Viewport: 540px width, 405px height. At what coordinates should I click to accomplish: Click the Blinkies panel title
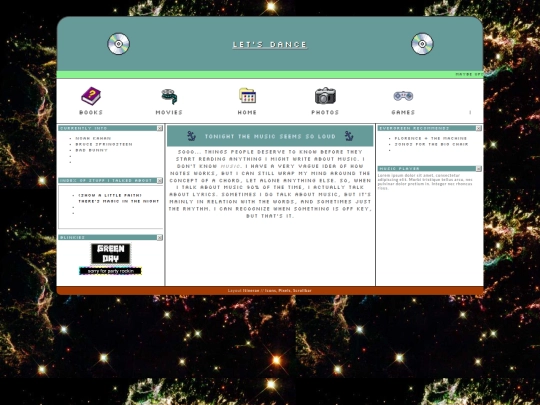72,237
